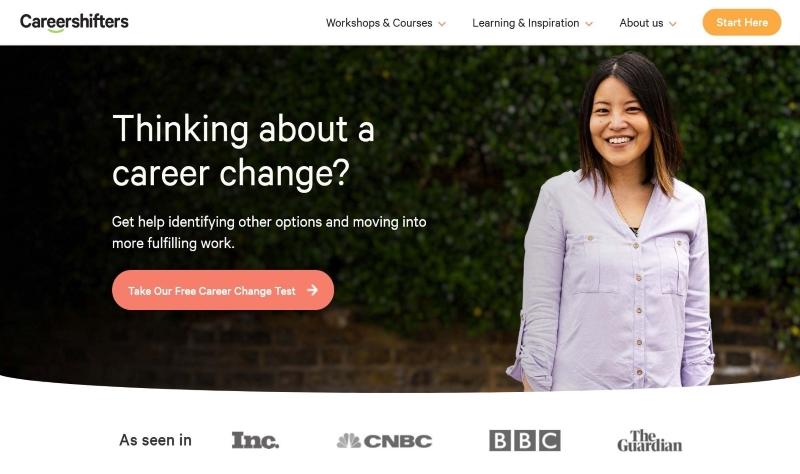
Task: Click the Careershifters logo
Action: click(x=74, y=22)
